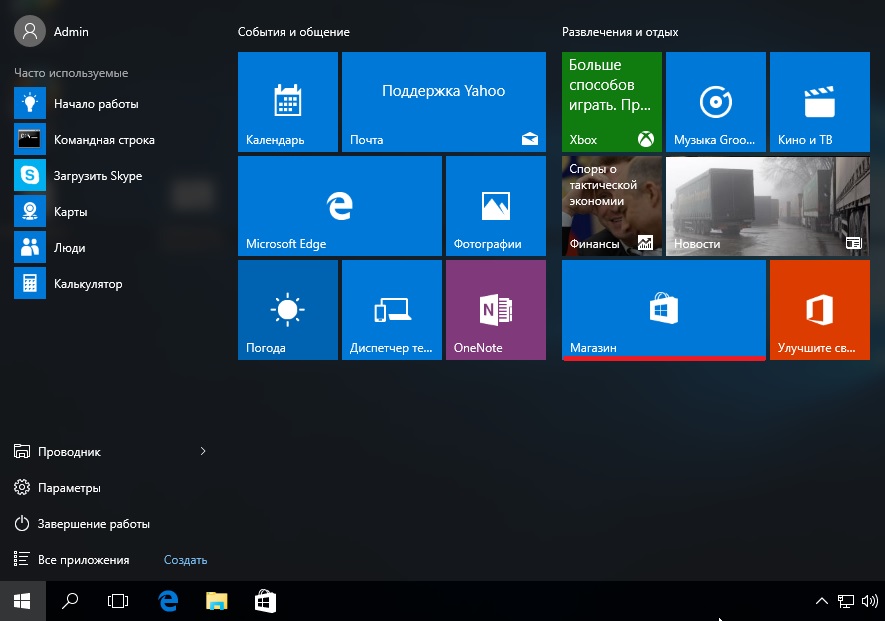Click the Windows Start button
Image resolution: width=885 pixels, height=621 pixels.
(x=23, y=601)
